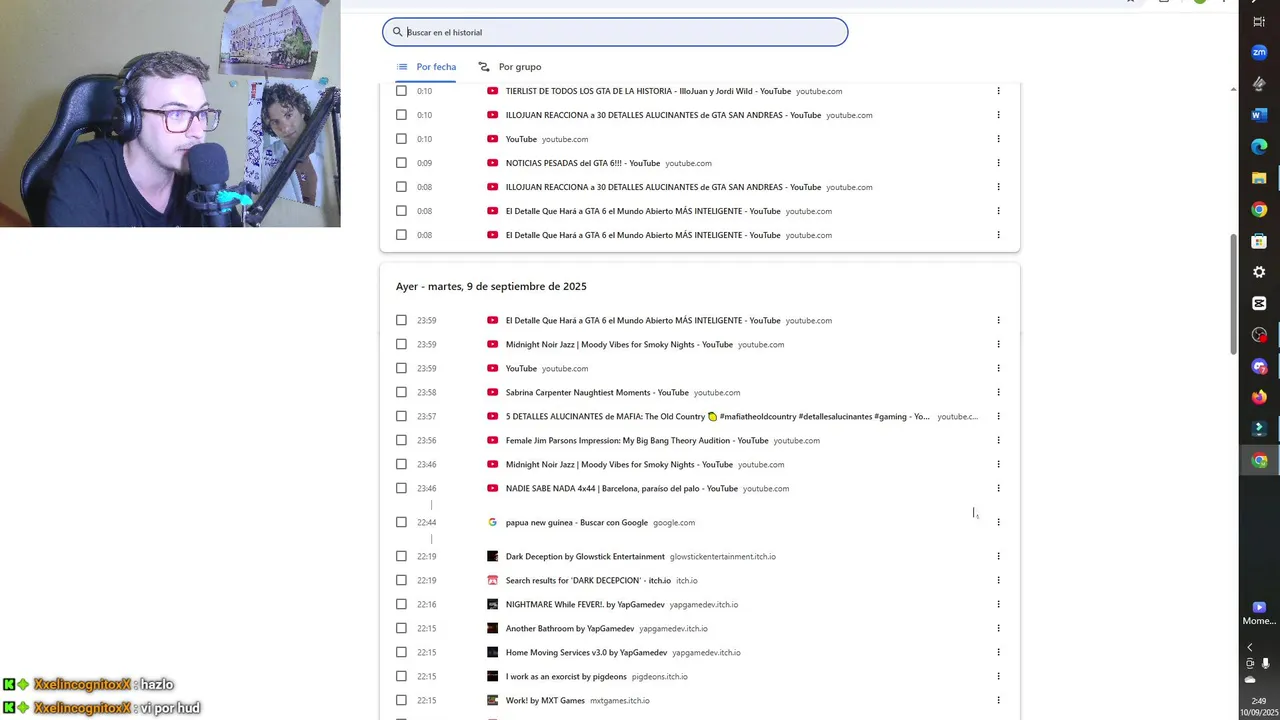Click the favicon of Dark Deception entry
The image size is (1280, 720).
coord(492,556)
